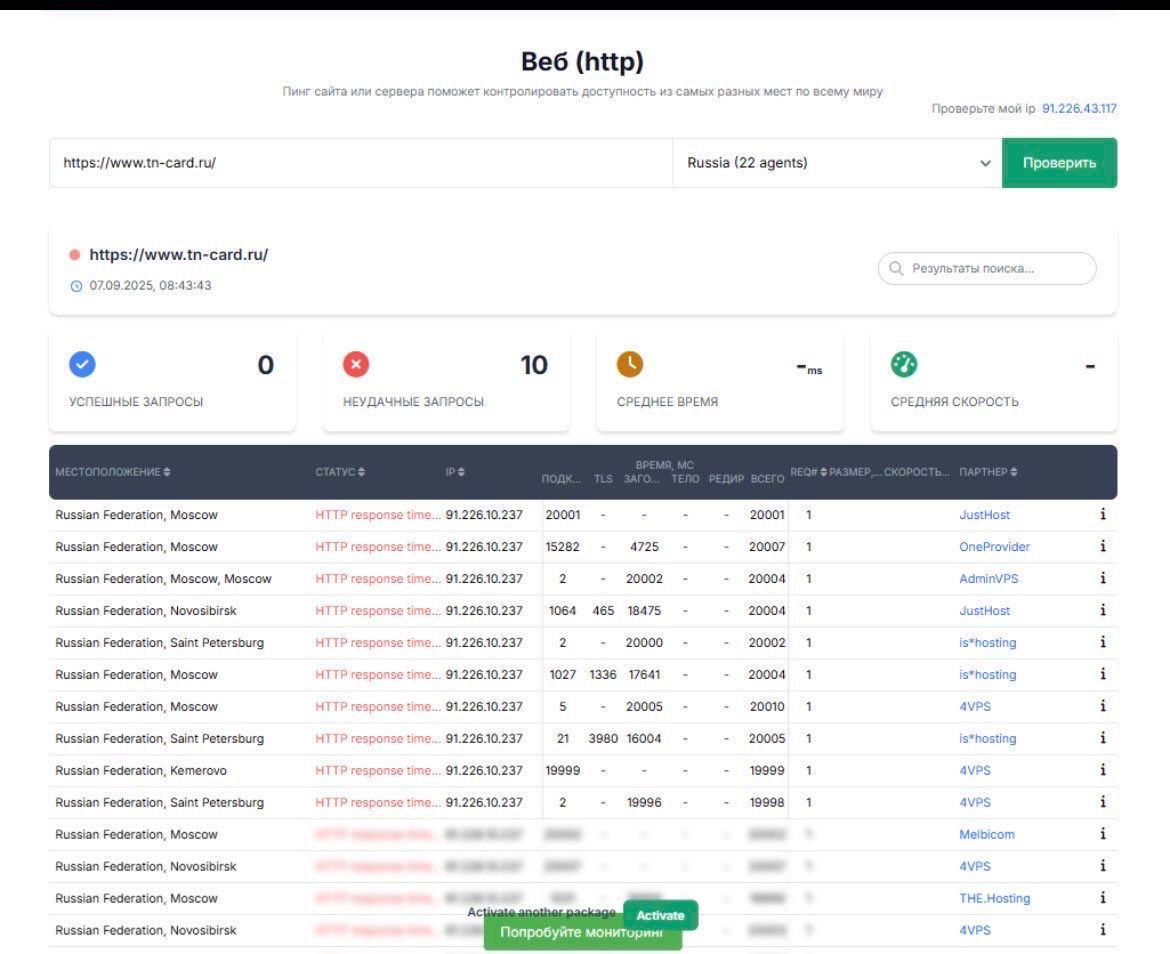Viewport: 1170px width, 954px height.
Task: Open IP link 91.226.43.117
Action: tap(1079, 109)
